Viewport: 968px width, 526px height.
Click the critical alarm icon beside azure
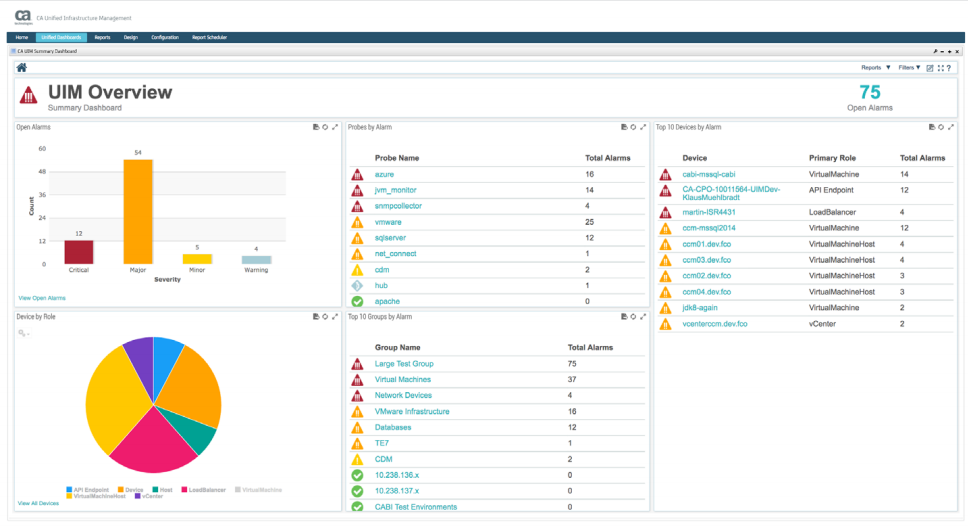[x=357, y=175]
